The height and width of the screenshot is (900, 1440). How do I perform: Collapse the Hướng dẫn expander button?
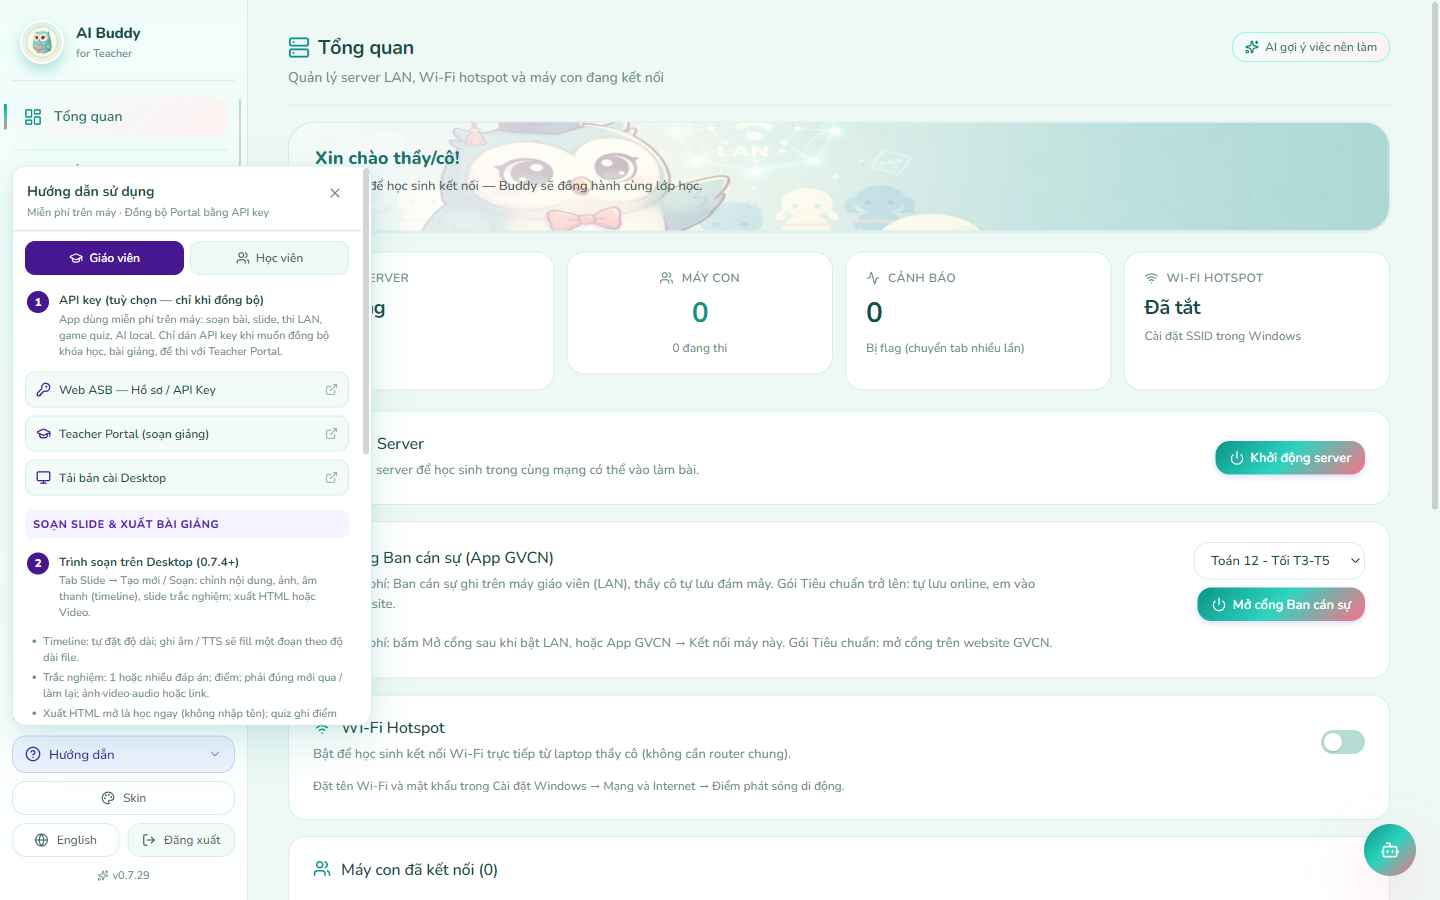point(123,755)
